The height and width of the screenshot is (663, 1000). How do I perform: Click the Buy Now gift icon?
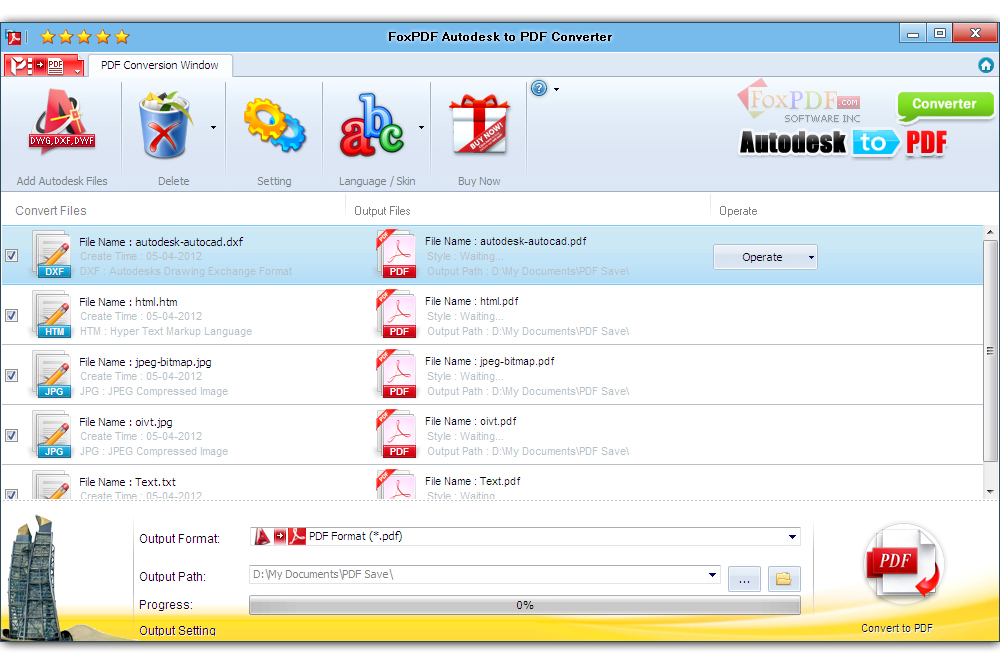click(479, 124)
